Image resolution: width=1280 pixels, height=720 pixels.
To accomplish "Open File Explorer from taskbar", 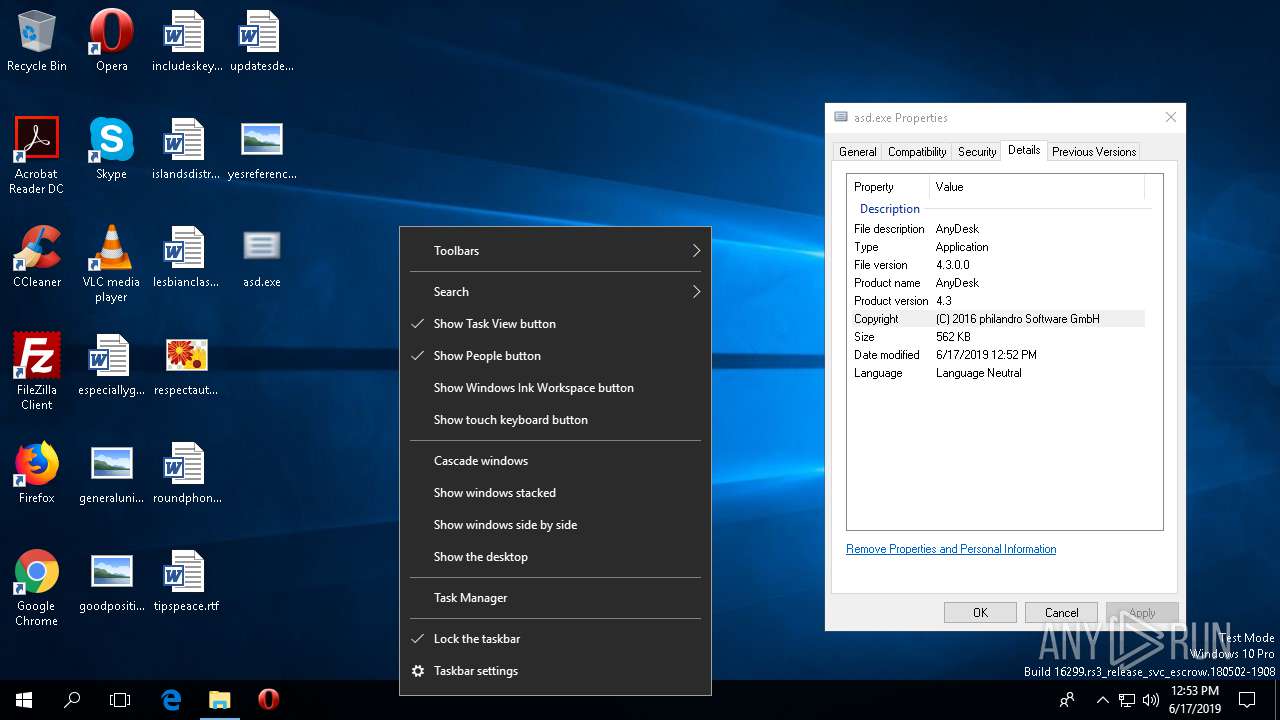I will (219, 700).
